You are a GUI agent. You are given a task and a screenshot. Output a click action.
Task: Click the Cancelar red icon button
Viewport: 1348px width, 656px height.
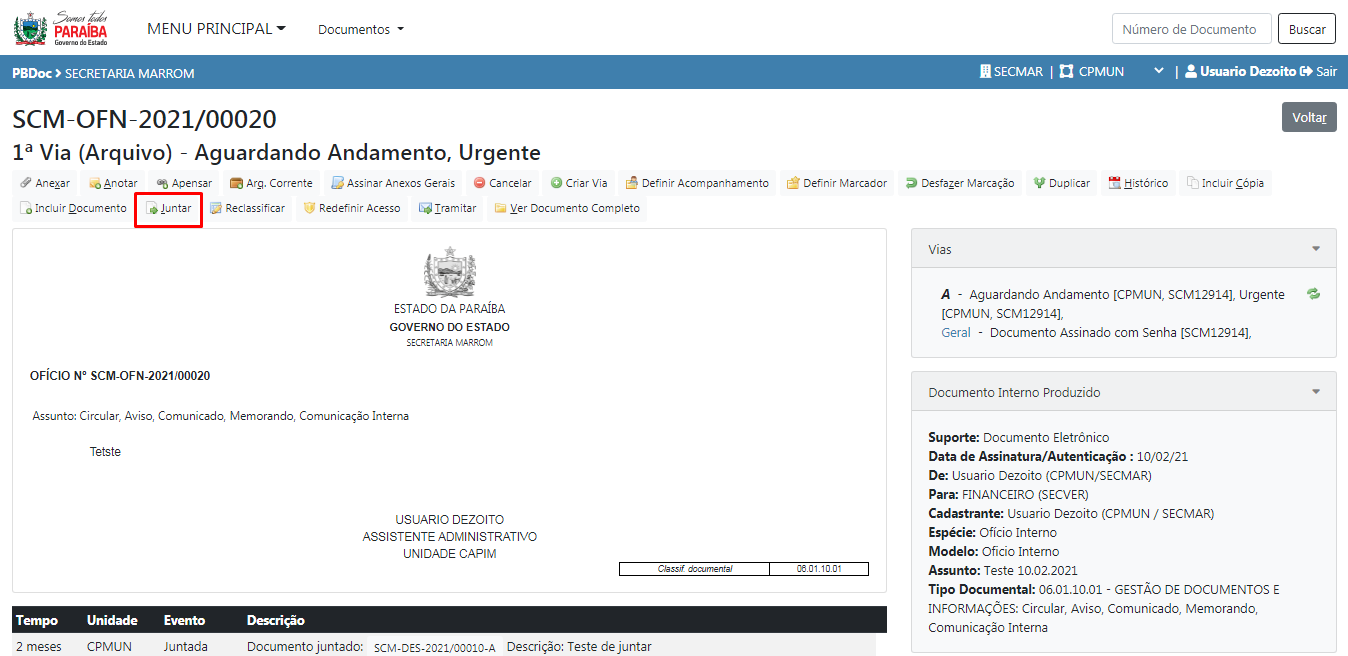(502, 183)
